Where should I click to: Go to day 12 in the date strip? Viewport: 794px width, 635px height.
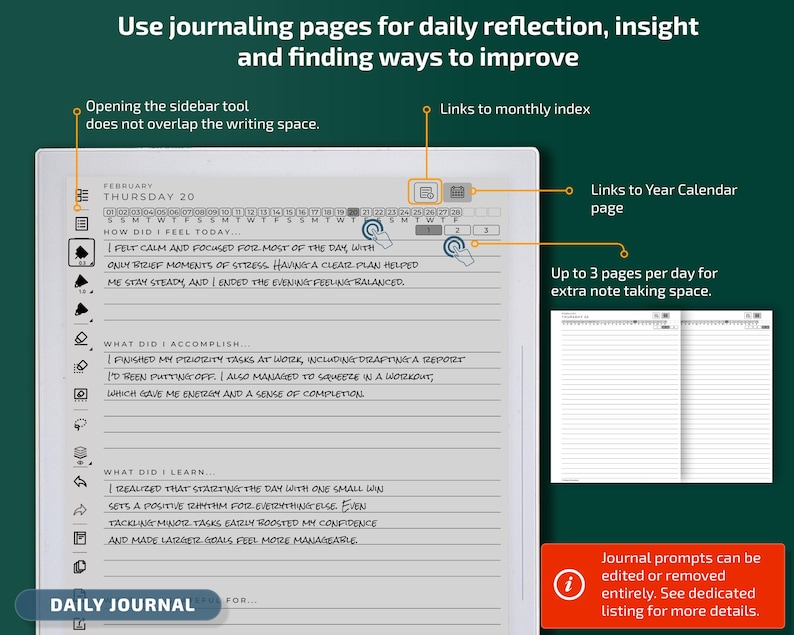point(251,212)
